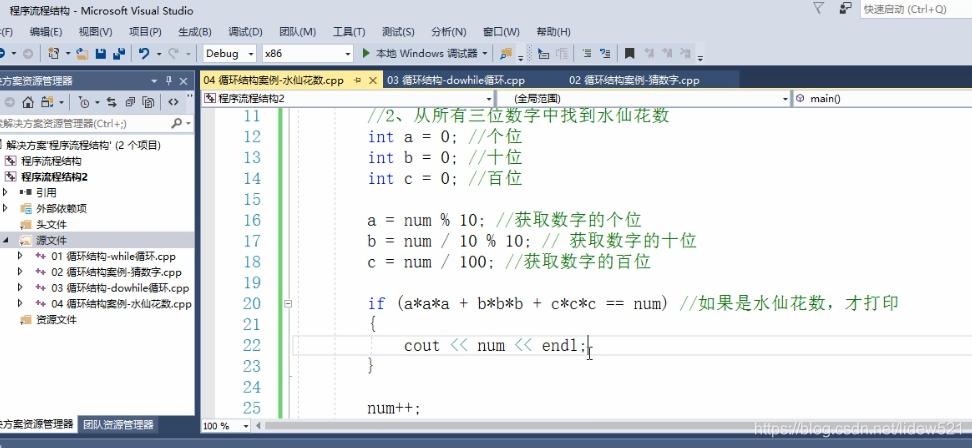Collapse the if block at line 20

click(288, 304)
